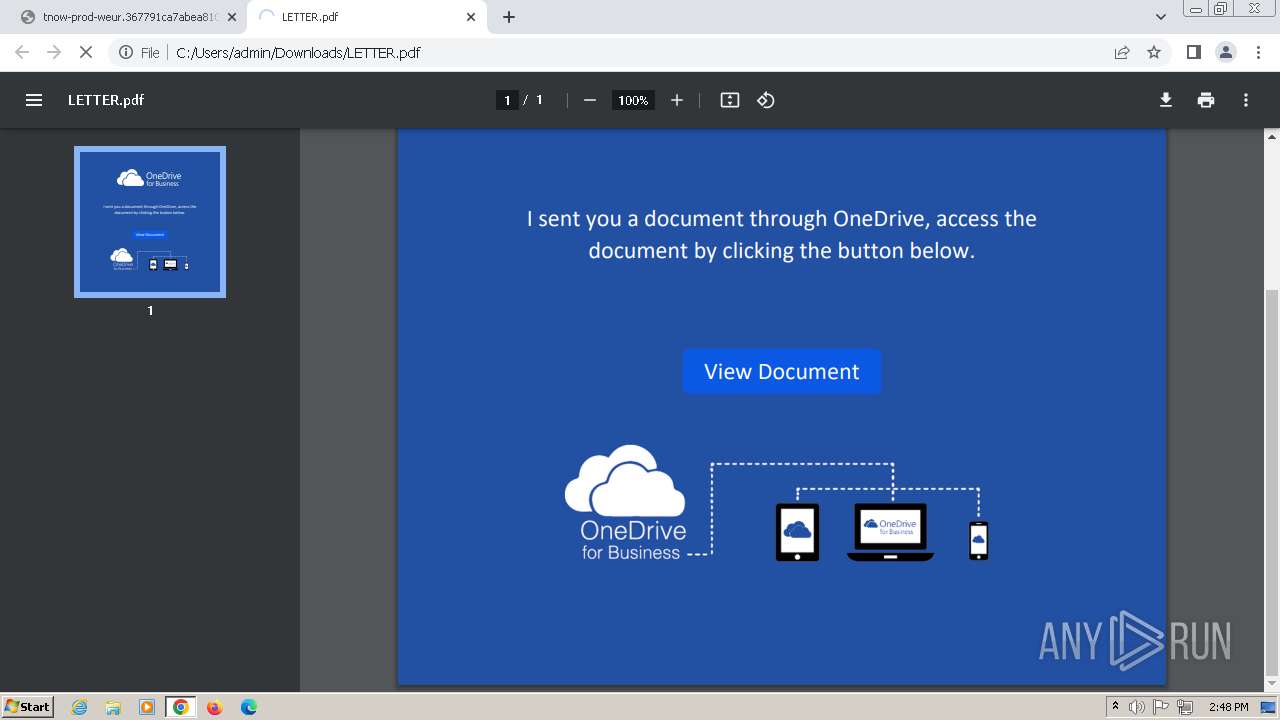Open the Chrome three-dot menu

pyautogui.click(x=1258, y=52)
